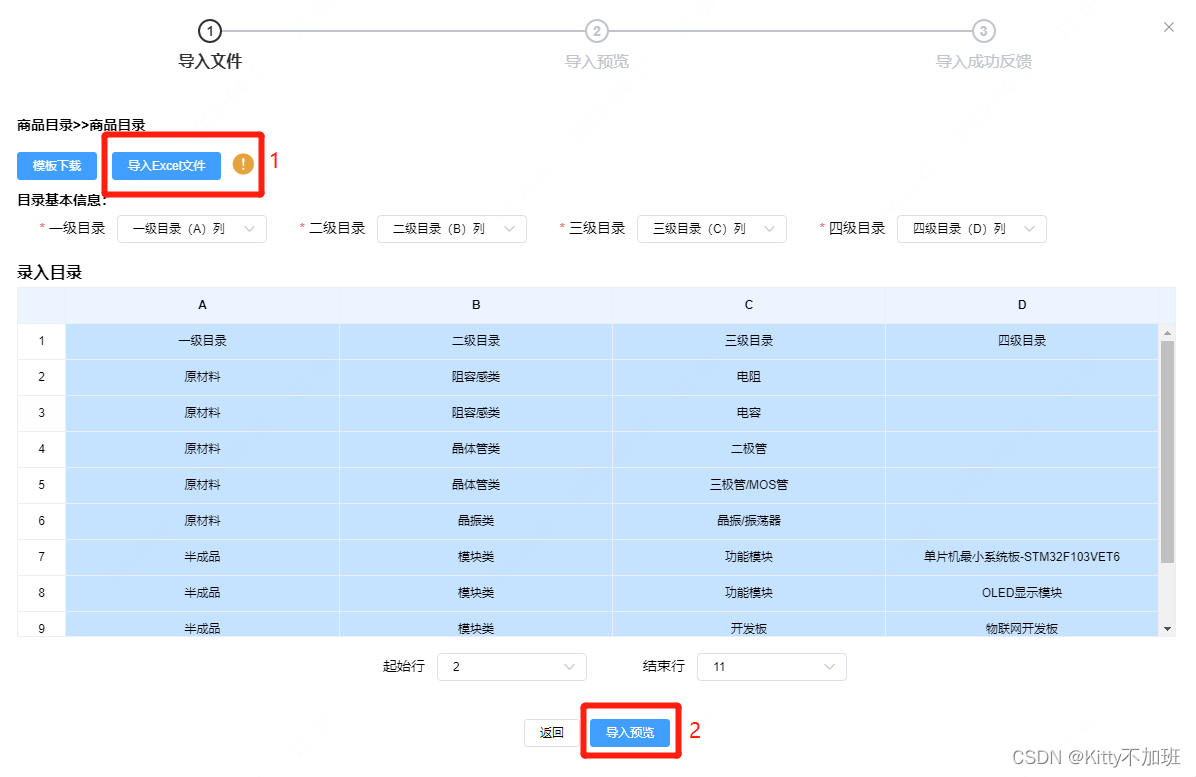The height and width of the screenshot is (777, 1196).
Task: Click cell 一级目录 in row 1
Action: click(x=202, y=341)
